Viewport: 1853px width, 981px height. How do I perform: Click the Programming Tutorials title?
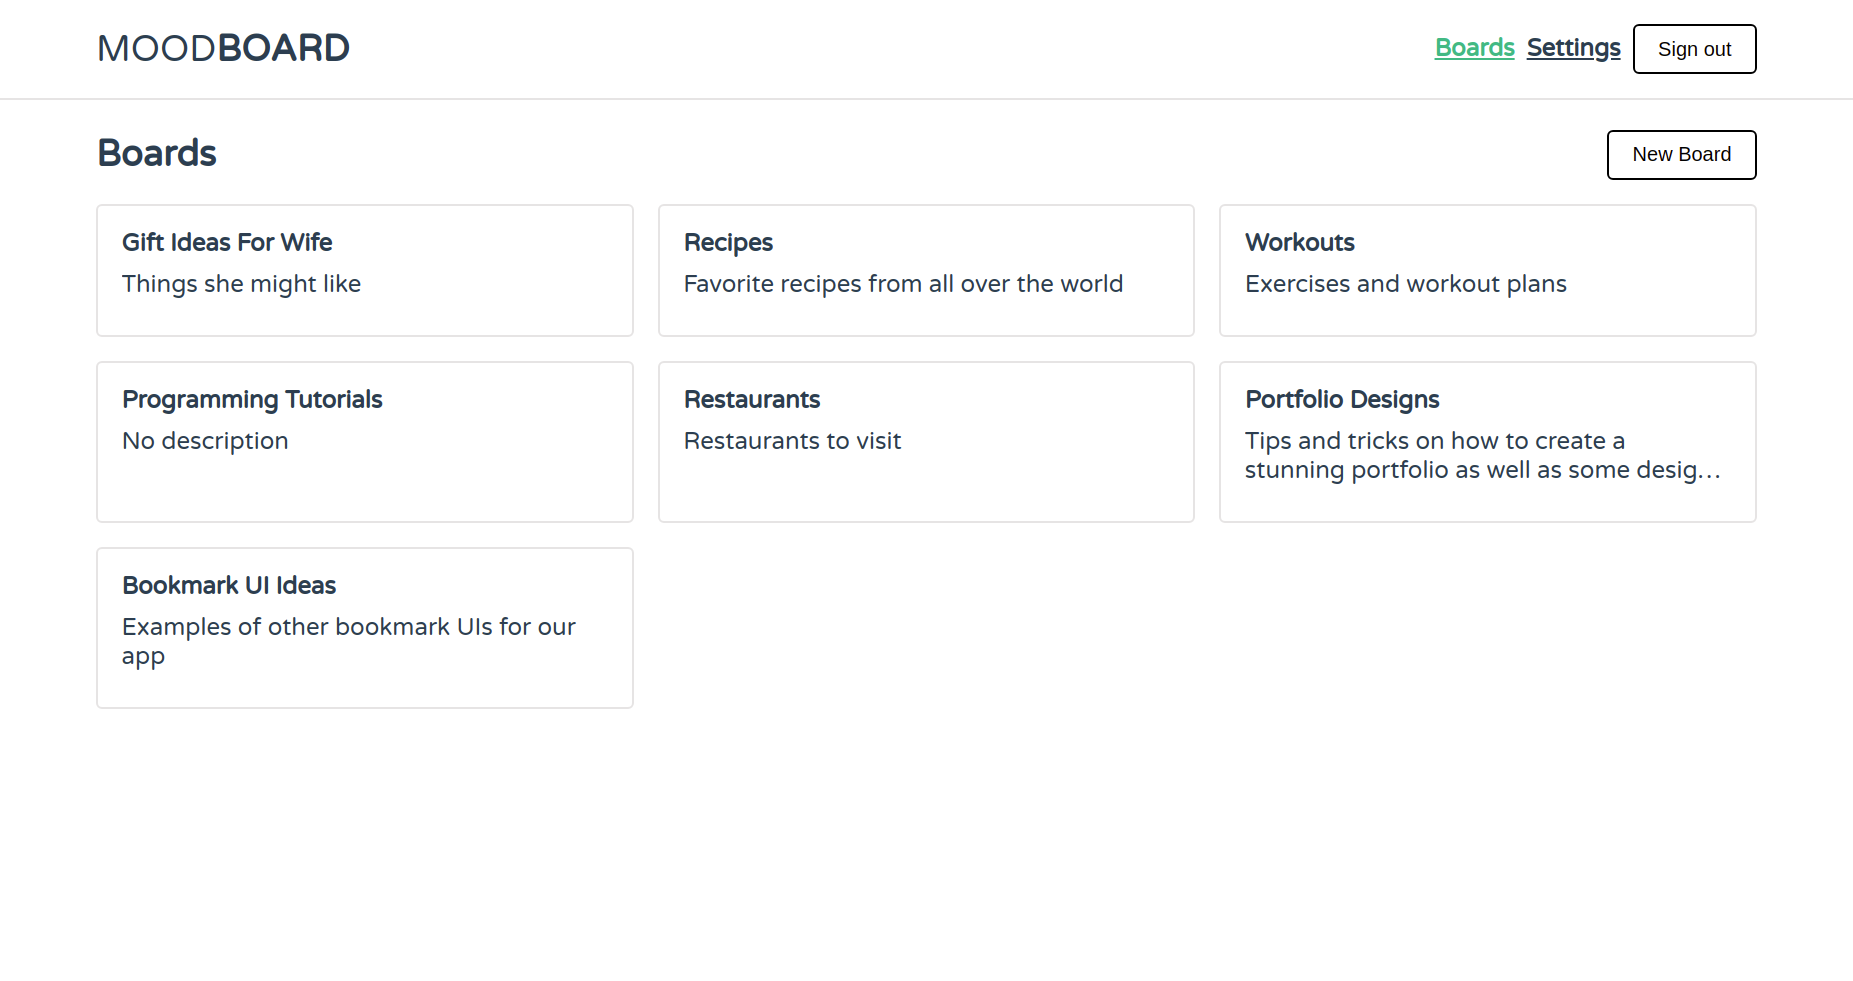252,400
